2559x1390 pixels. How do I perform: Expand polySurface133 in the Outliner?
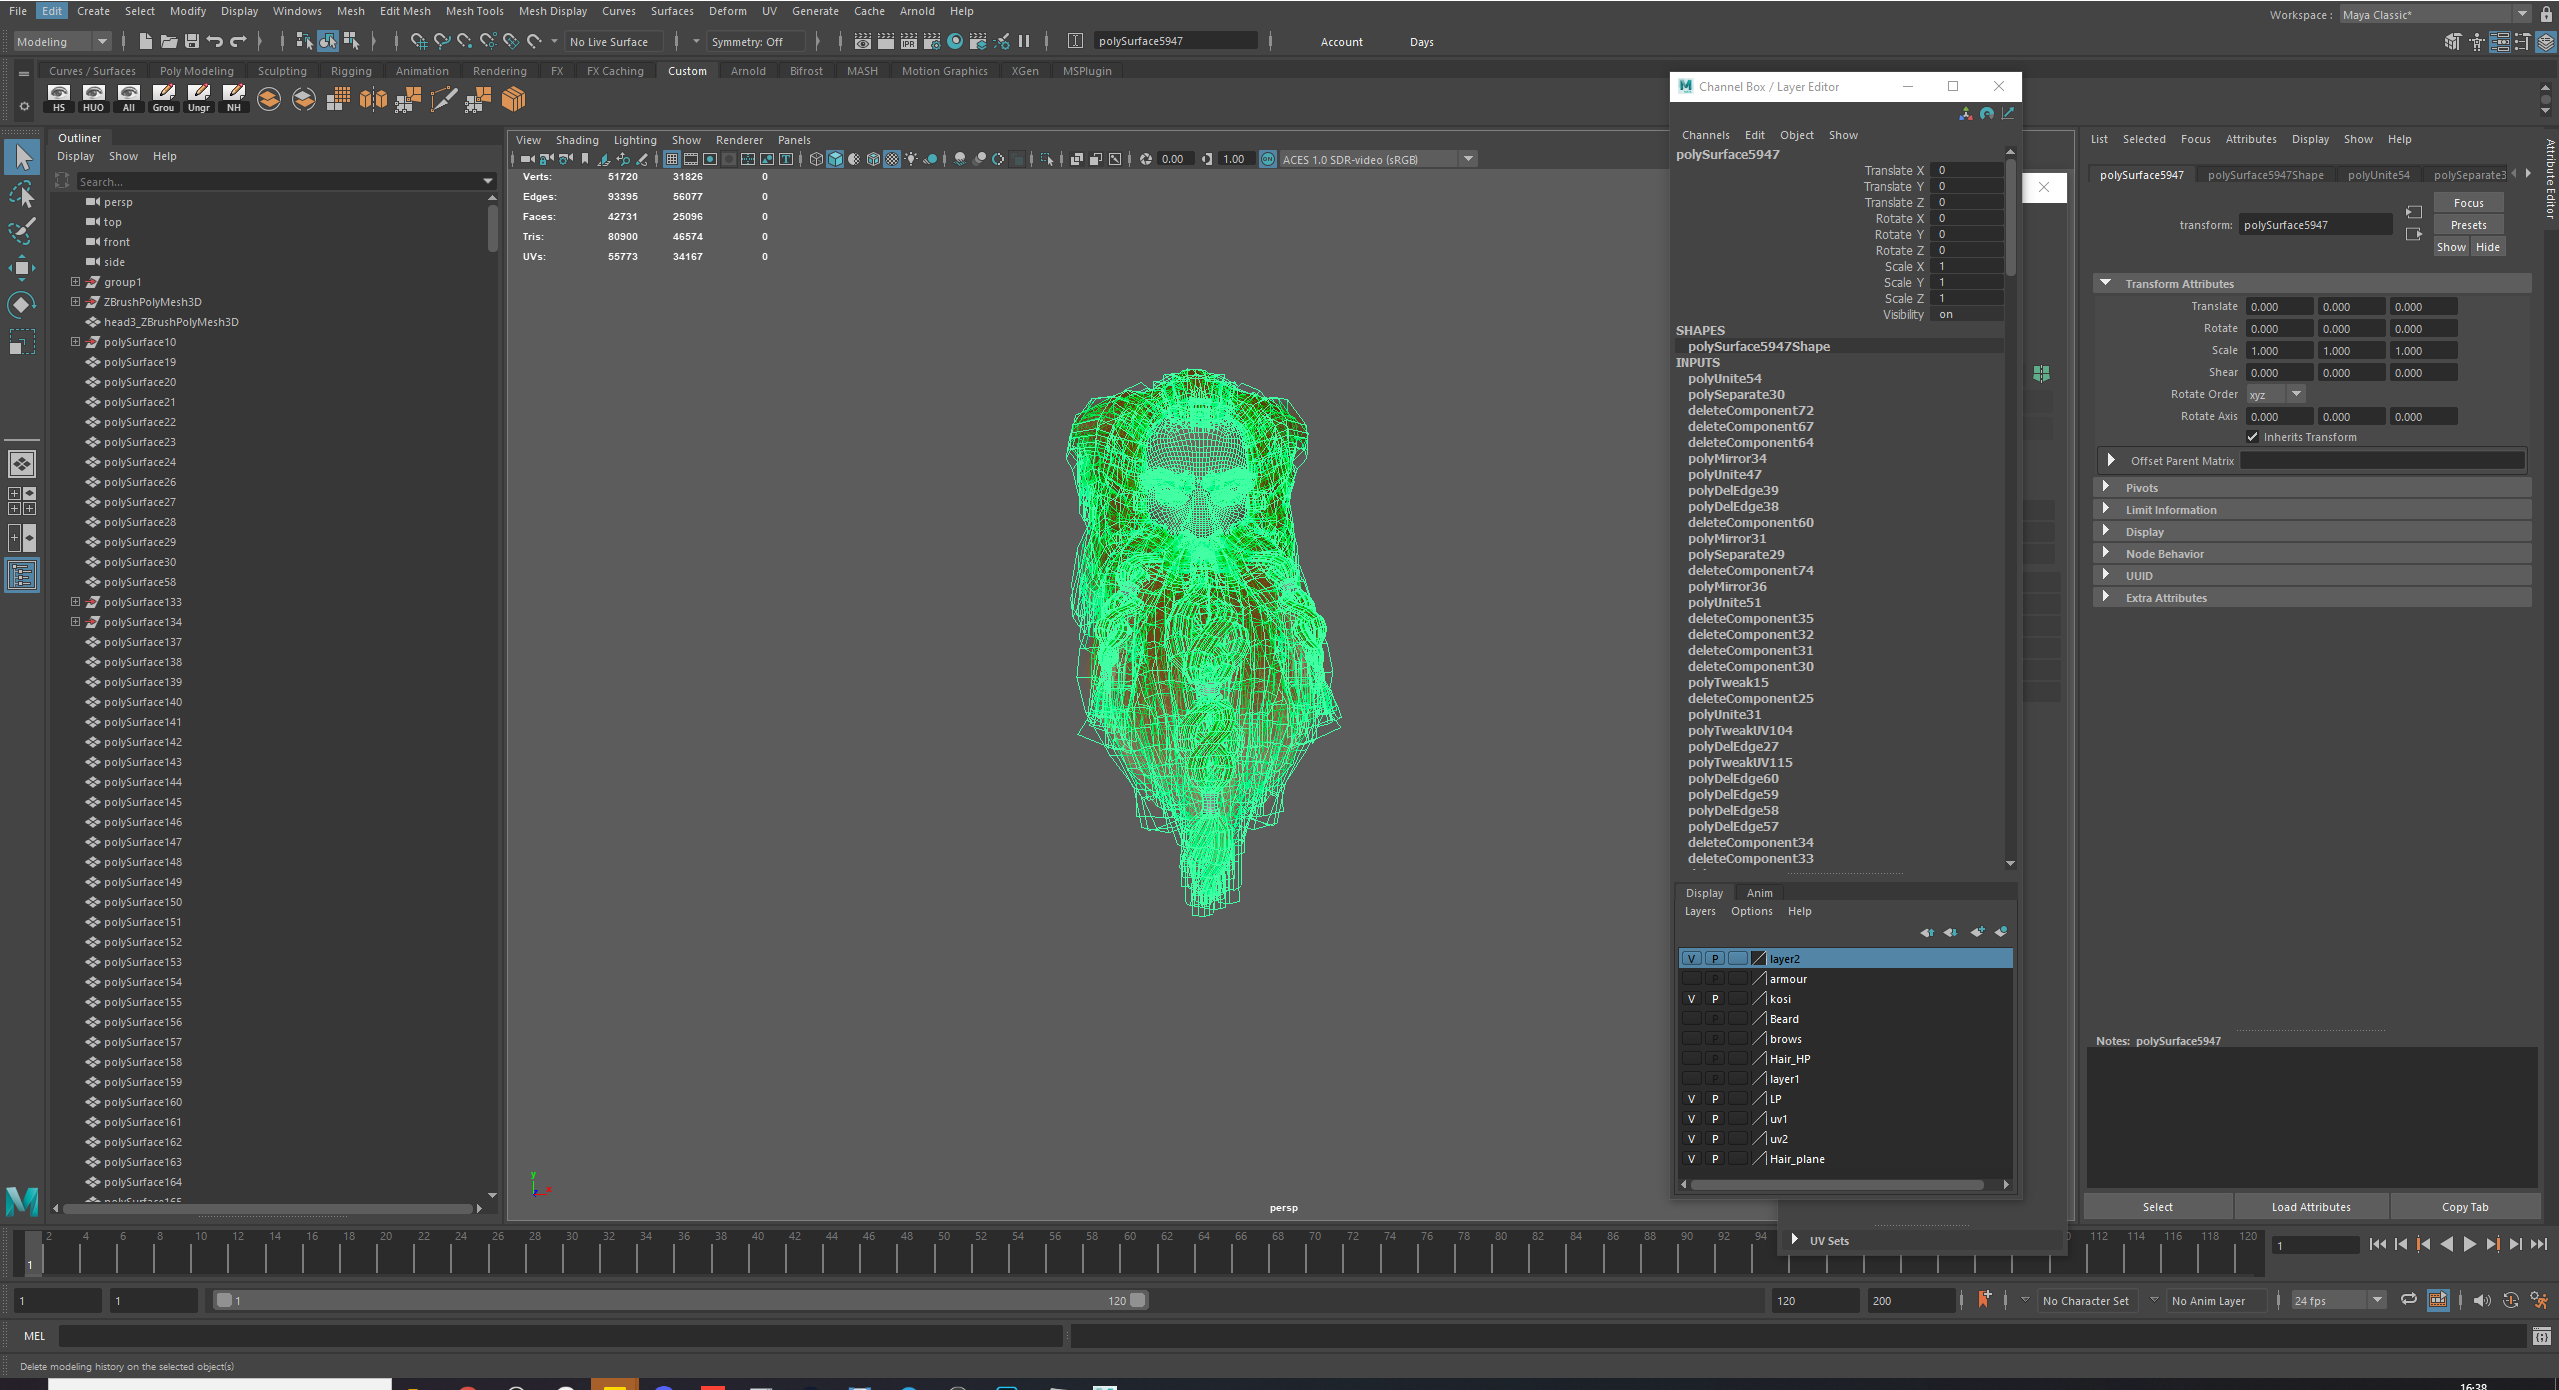click(x=75, y=602)
